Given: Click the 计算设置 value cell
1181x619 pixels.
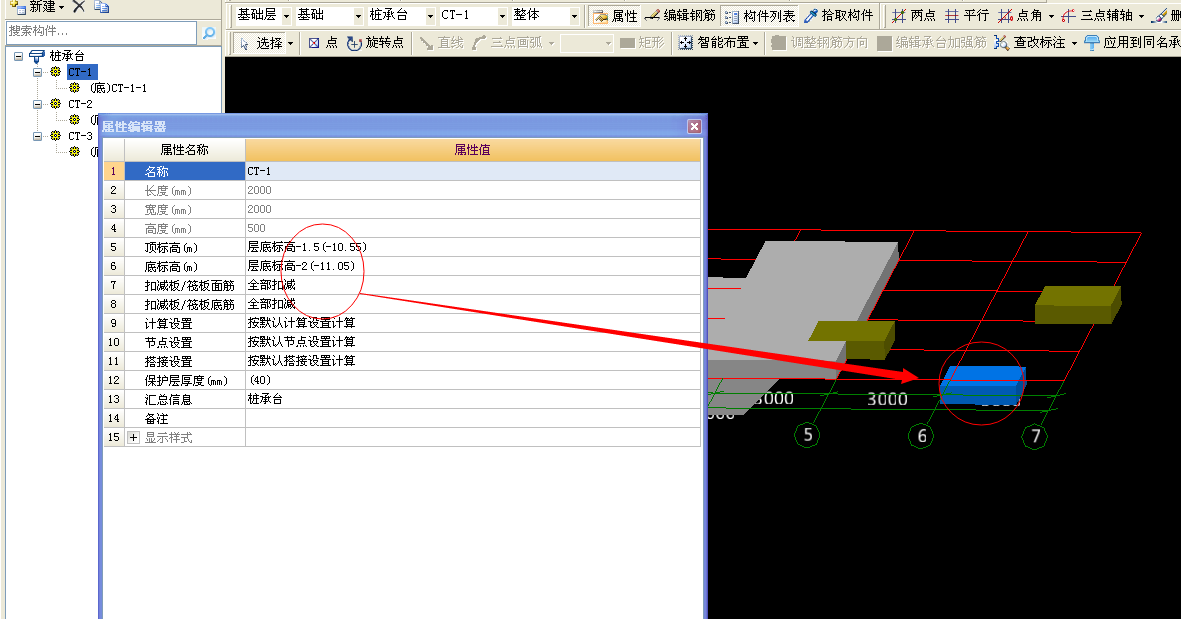Looking at the screenshot, I should [473, 323].
